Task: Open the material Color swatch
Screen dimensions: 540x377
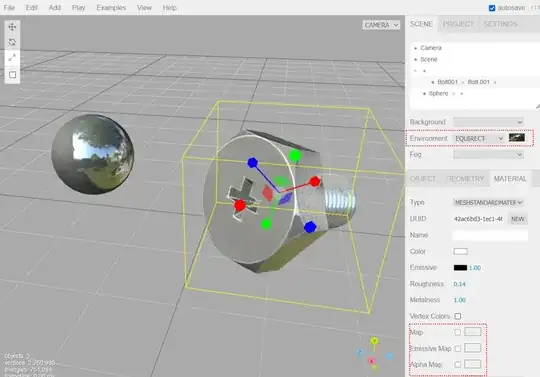Action: (x=460, y=251)
